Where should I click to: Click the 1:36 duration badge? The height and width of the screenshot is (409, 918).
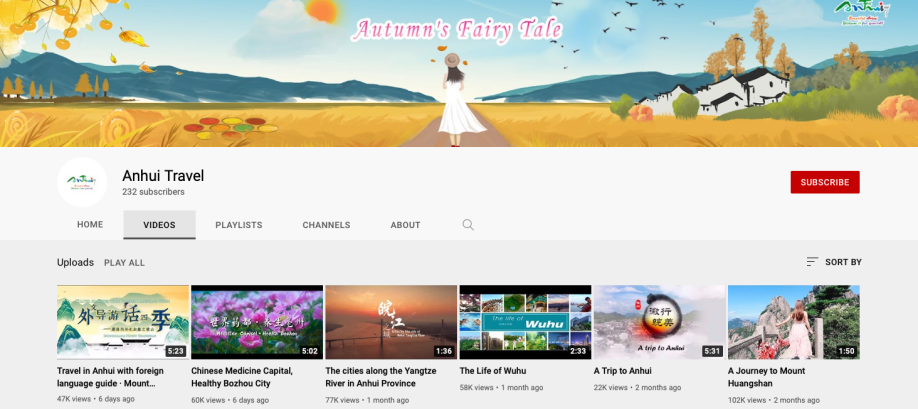(444, 351)
